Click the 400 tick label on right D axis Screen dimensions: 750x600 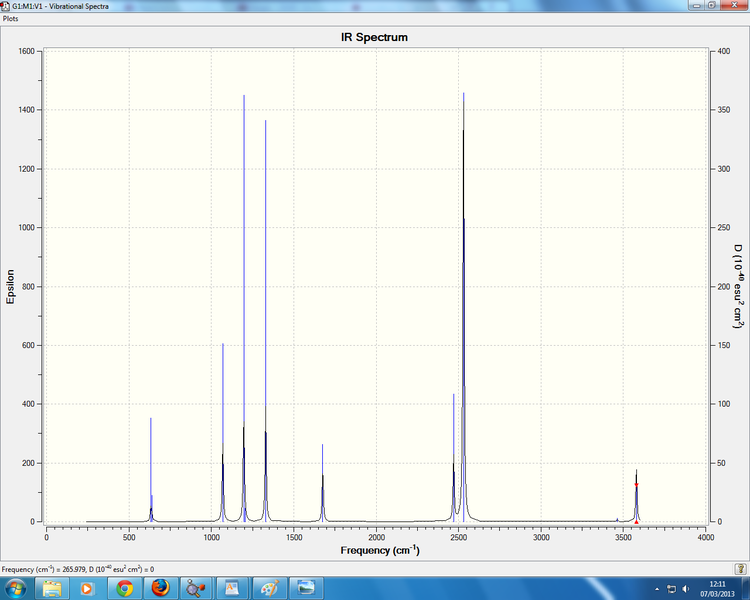724,51
